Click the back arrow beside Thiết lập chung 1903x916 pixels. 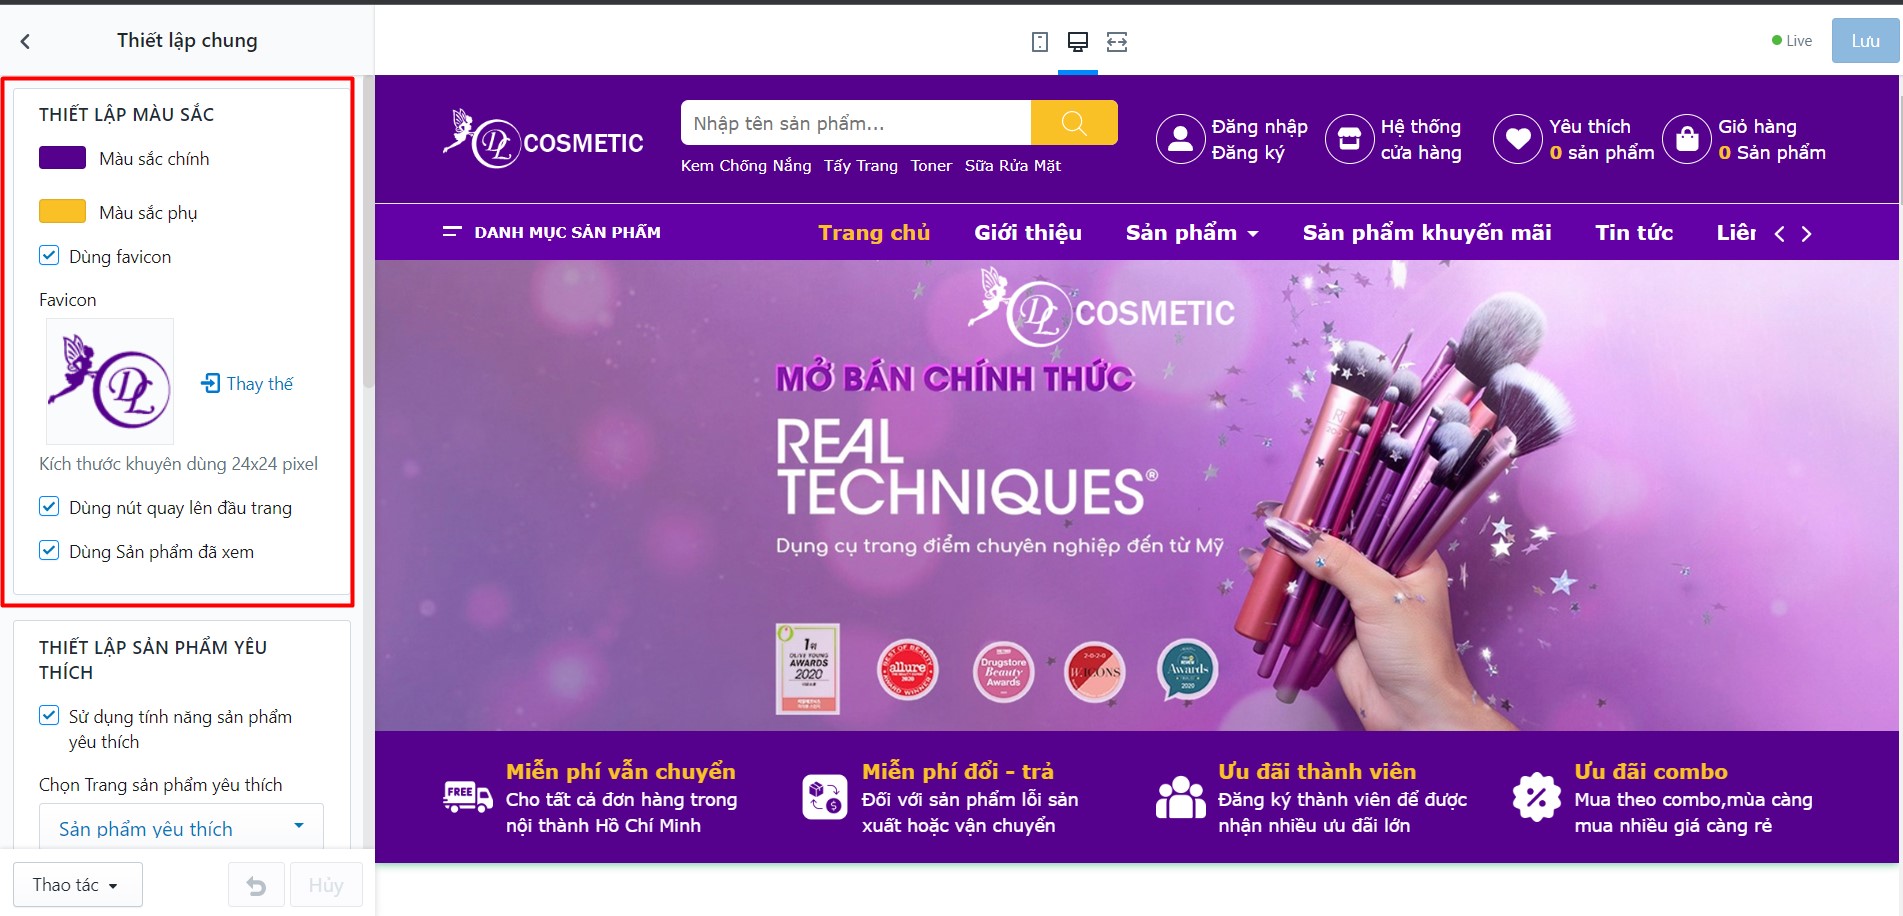tap(25, 41)
